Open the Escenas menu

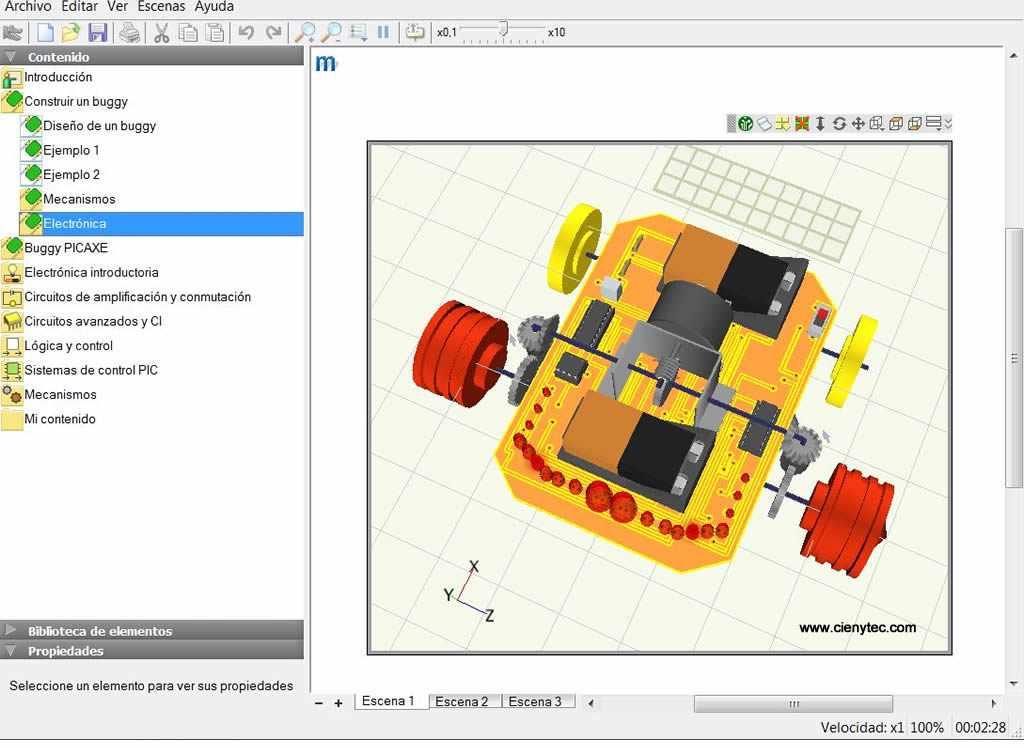click(161, 7)
